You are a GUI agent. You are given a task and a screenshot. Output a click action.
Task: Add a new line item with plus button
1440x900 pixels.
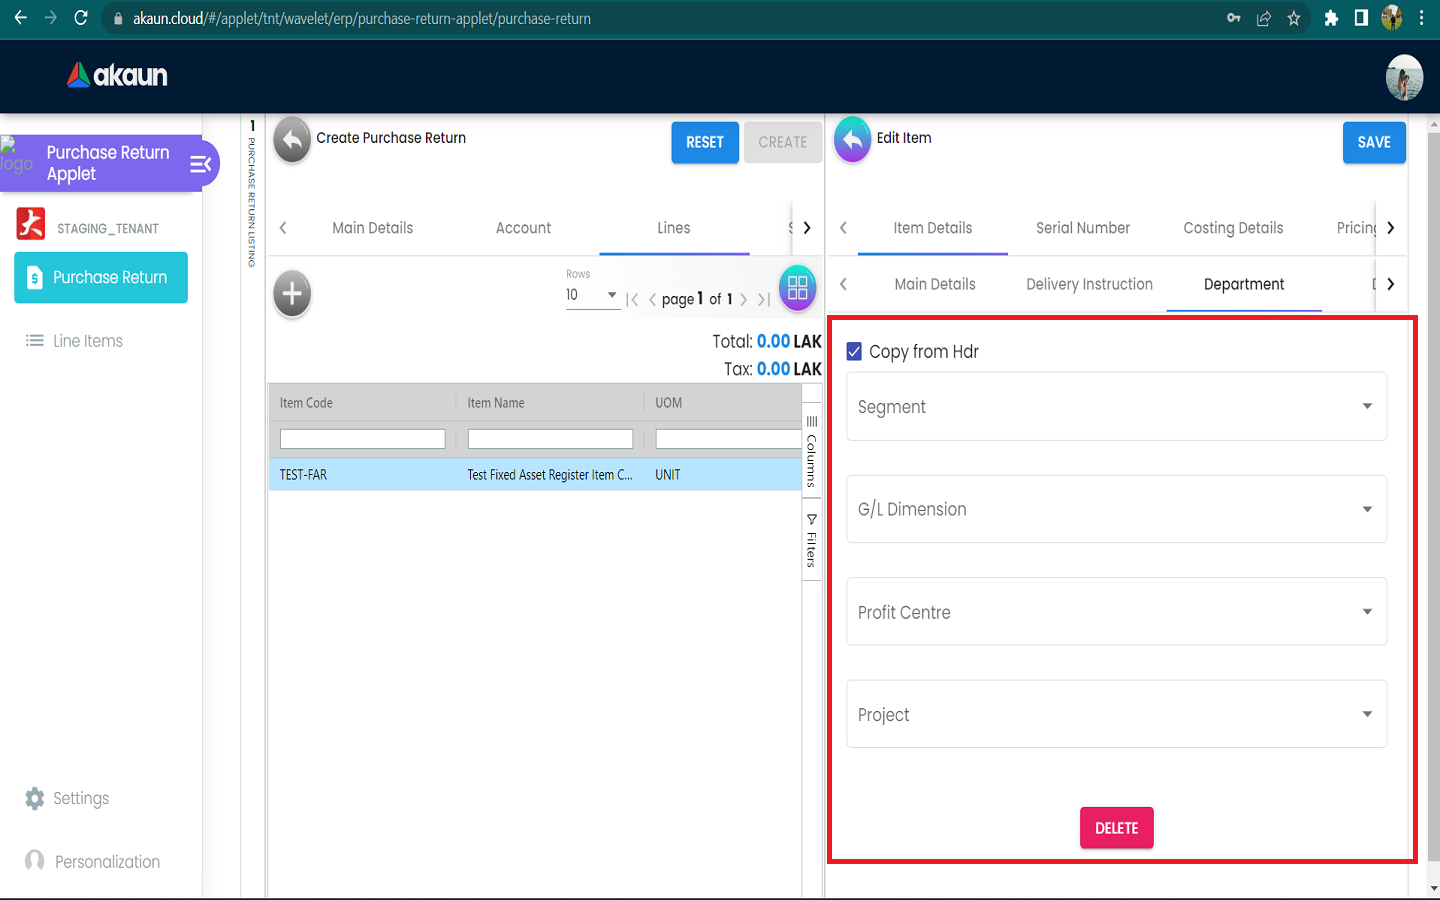coord(292,294)
